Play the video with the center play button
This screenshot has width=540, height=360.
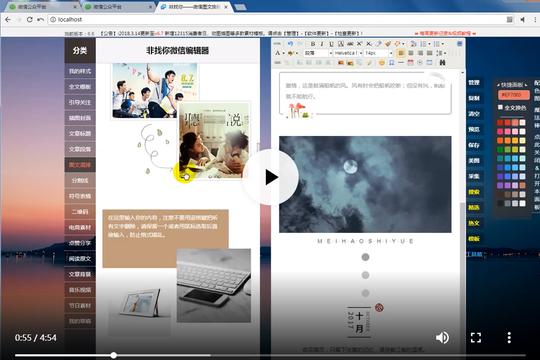pos(270,177)
